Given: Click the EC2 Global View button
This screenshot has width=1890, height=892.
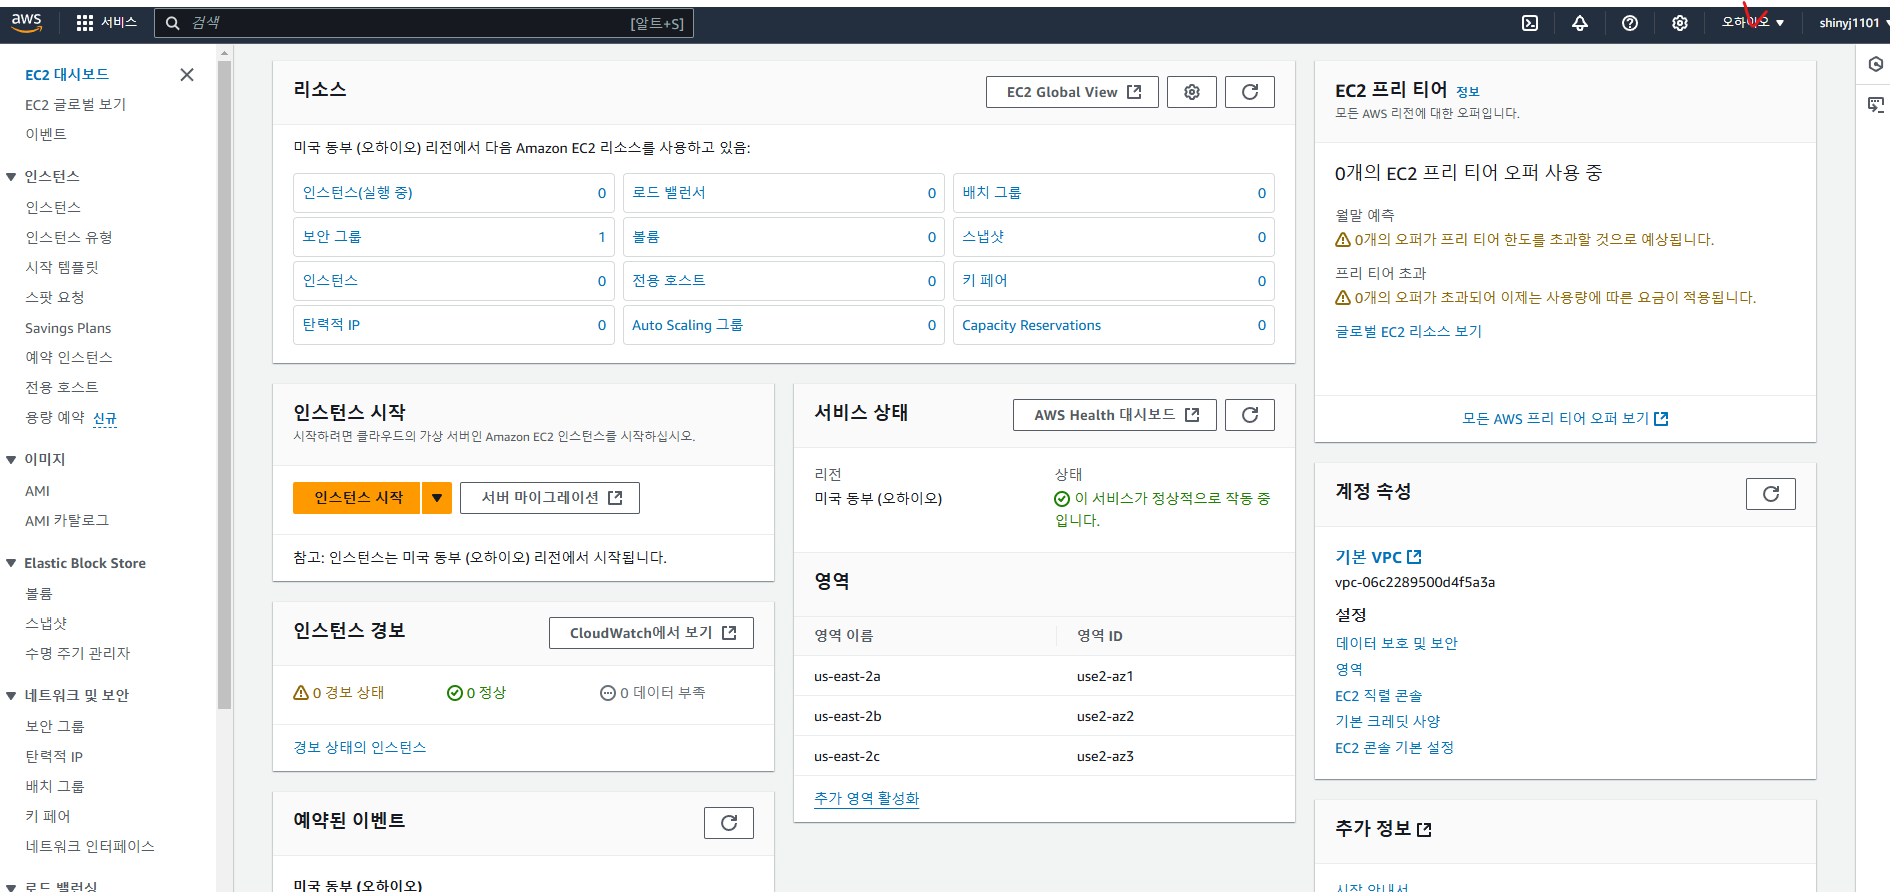Looking at the screenshot, I should 1072,92.
